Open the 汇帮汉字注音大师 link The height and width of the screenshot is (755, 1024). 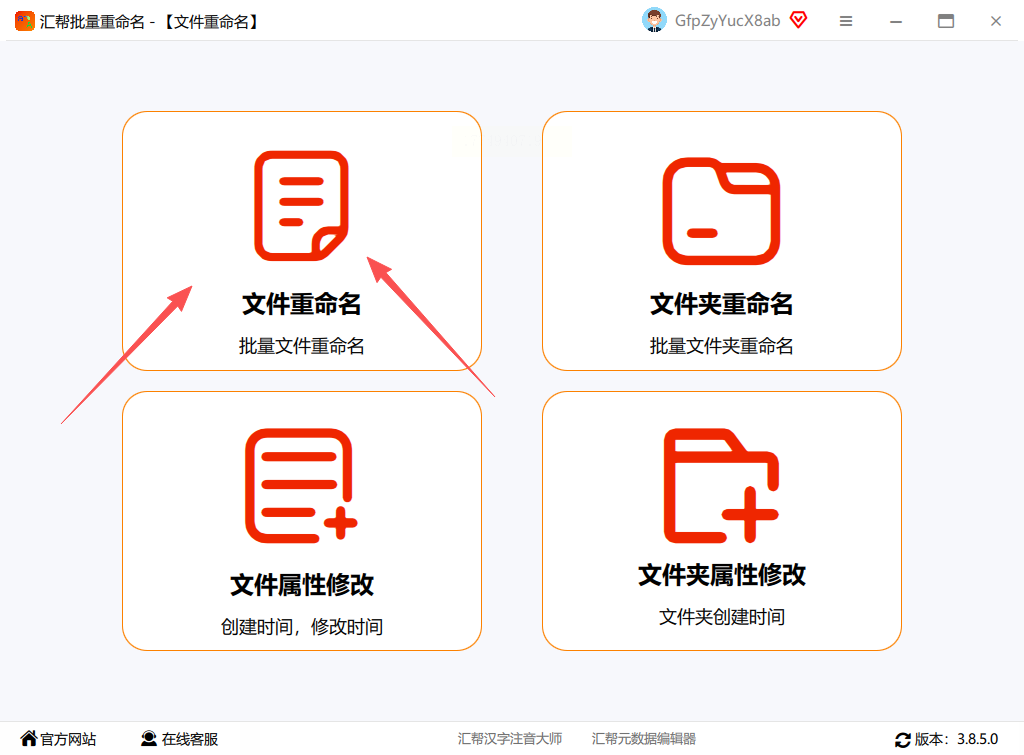click(509, 739)
